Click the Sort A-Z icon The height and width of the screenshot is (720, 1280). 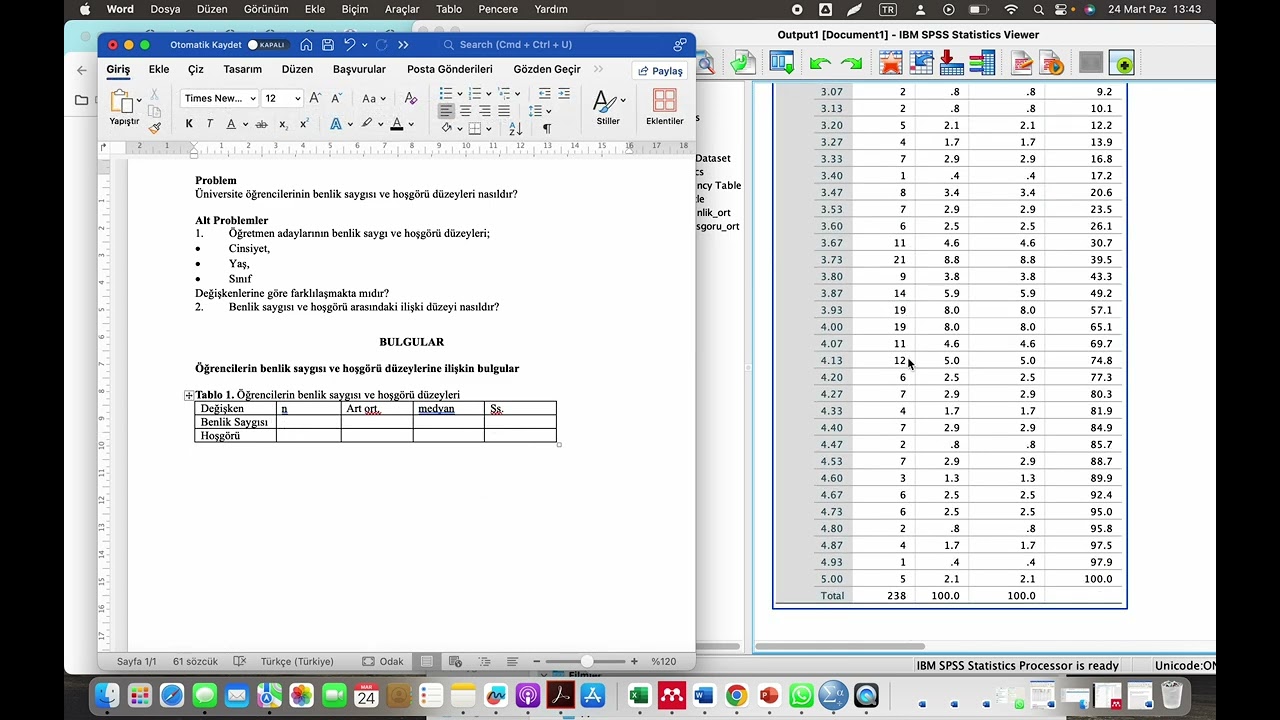click(516, 128)
